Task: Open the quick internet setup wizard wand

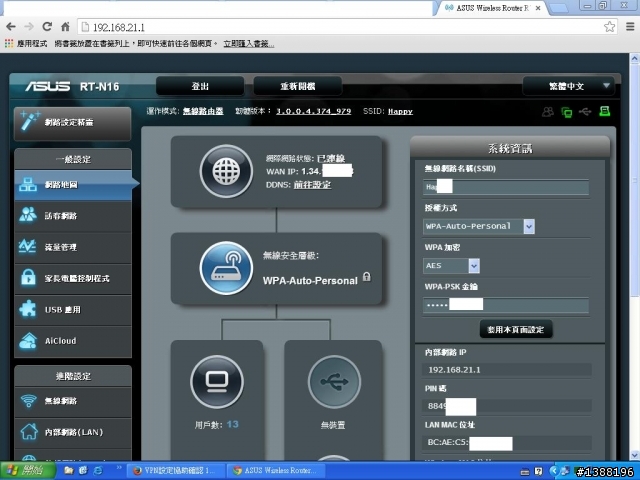Action: point(73,122)
